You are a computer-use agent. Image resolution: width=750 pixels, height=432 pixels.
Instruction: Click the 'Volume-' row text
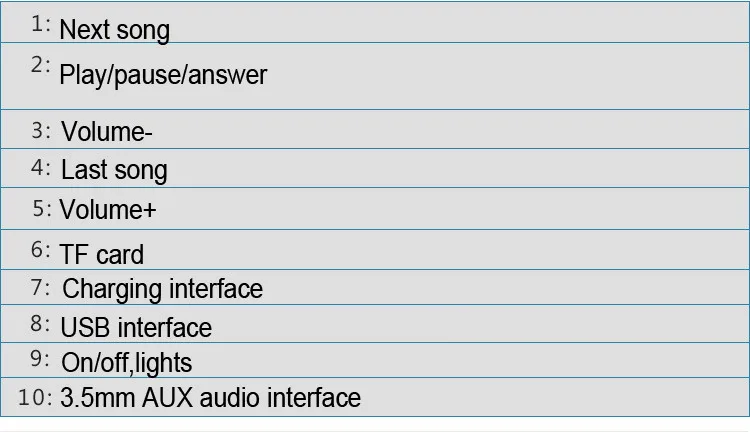(107, 132)
